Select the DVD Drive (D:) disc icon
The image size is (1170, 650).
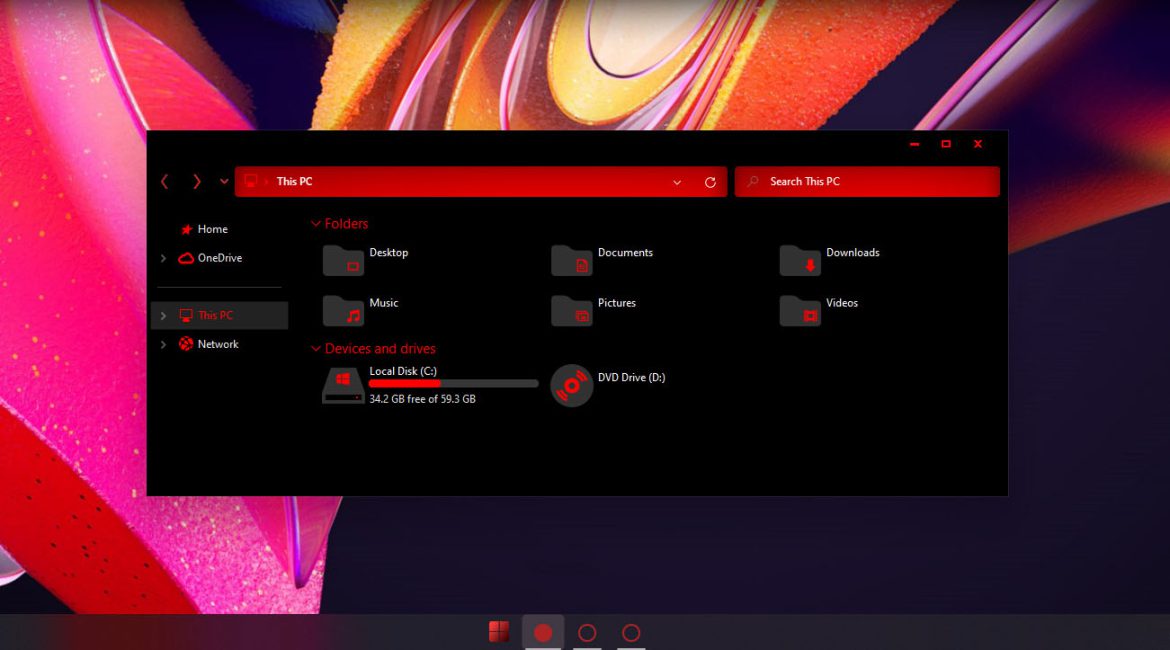(x=572, y=385)
